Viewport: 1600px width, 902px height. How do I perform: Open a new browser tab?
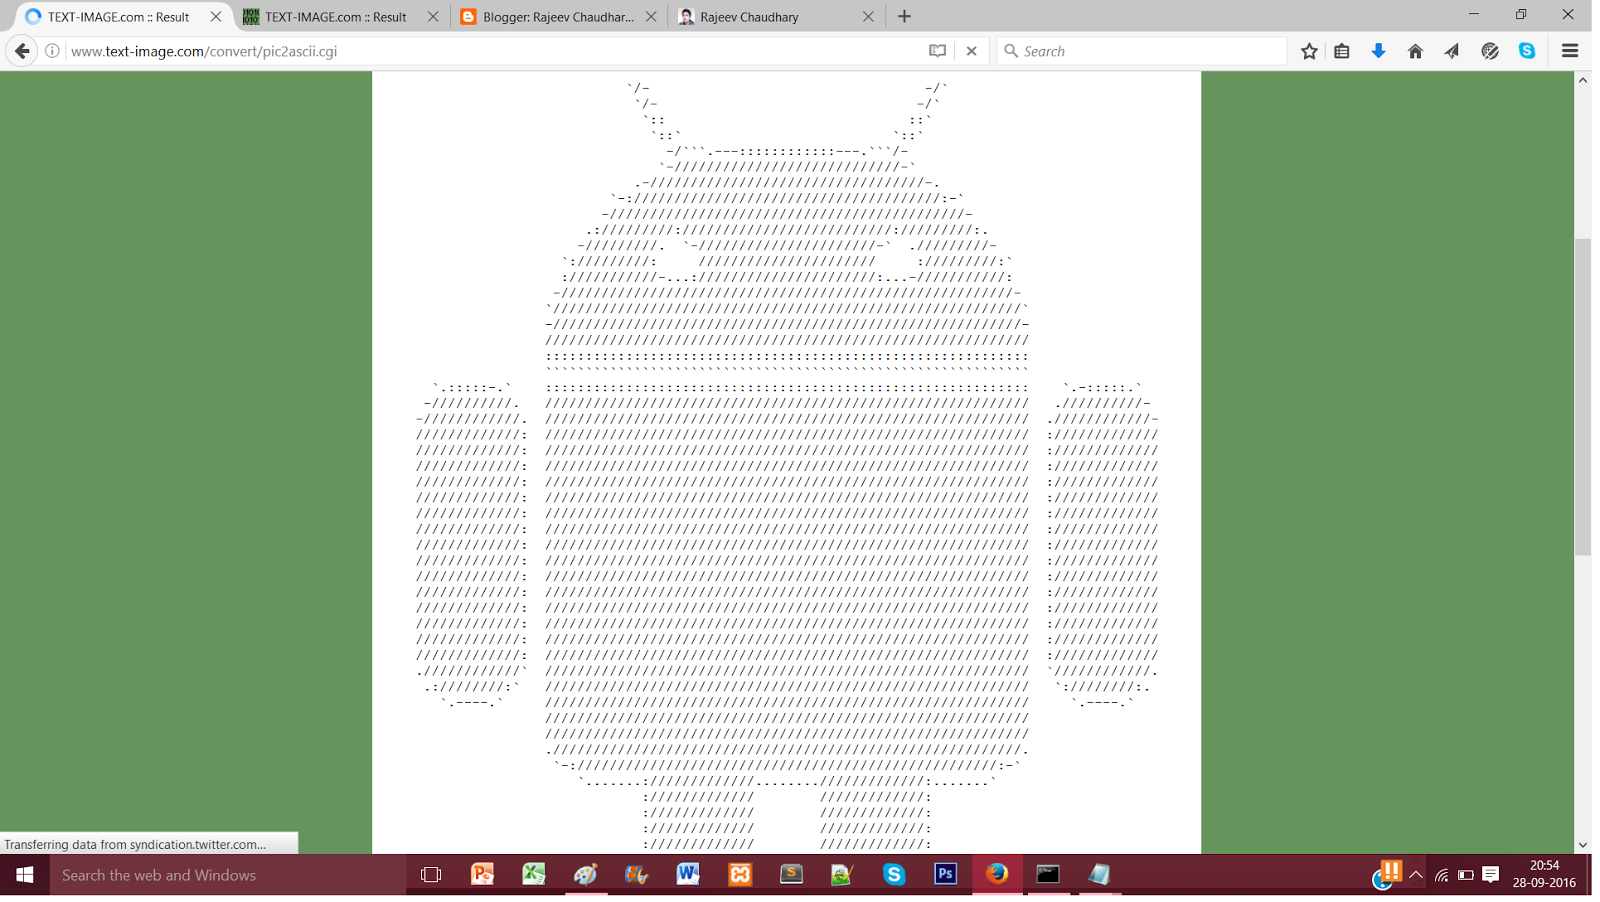pos(904,16)
